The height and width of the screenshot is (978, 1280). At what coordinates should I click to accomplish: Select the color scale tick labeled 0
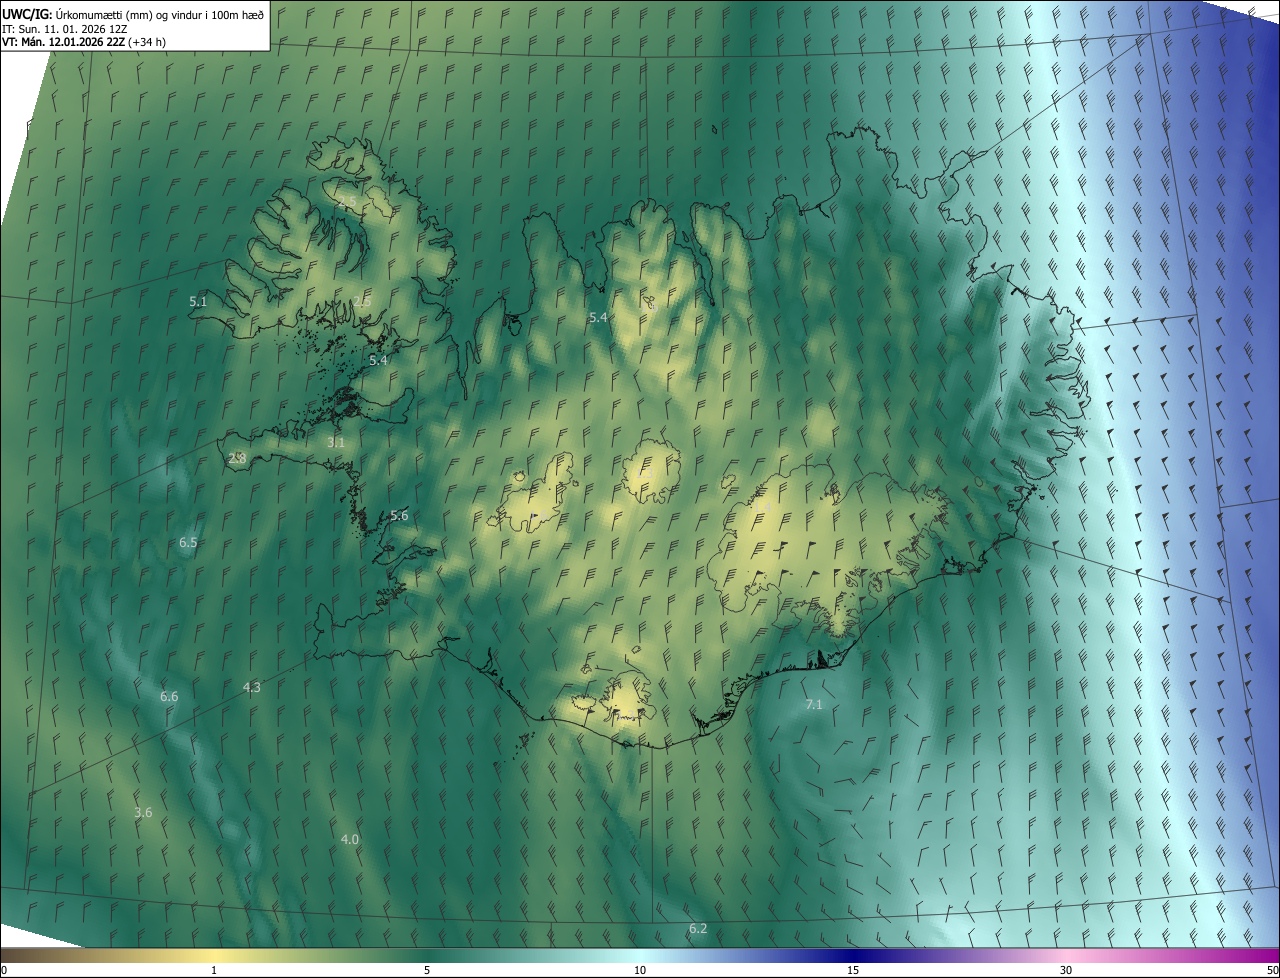(x=3, y=971)
